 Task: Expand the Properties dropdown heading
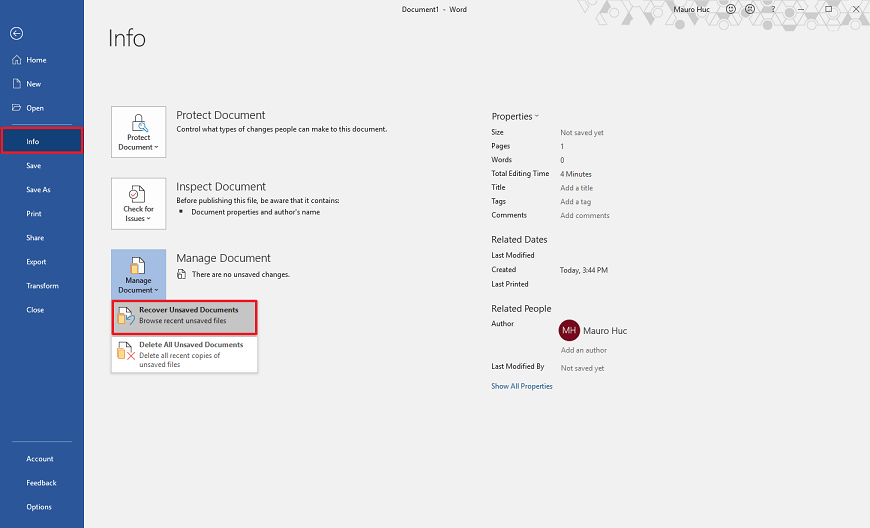point(515,116)
